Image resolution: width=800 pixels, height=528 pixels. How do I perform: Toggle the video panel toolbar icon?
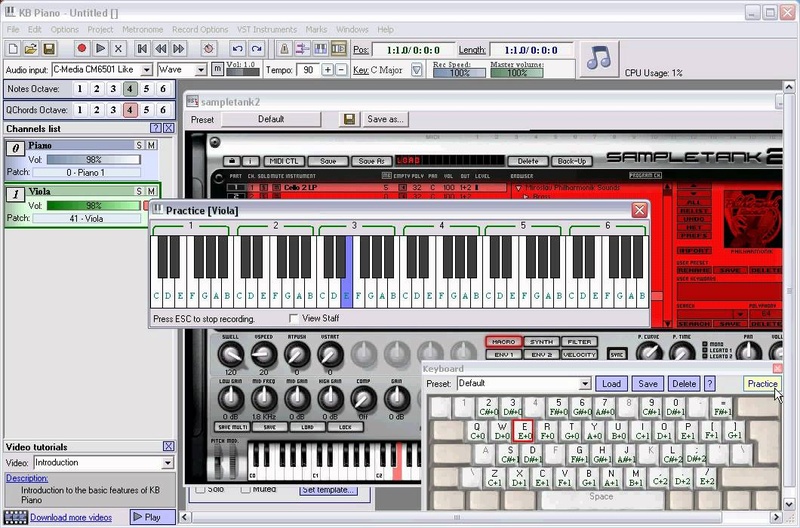(x=339, y=49)
